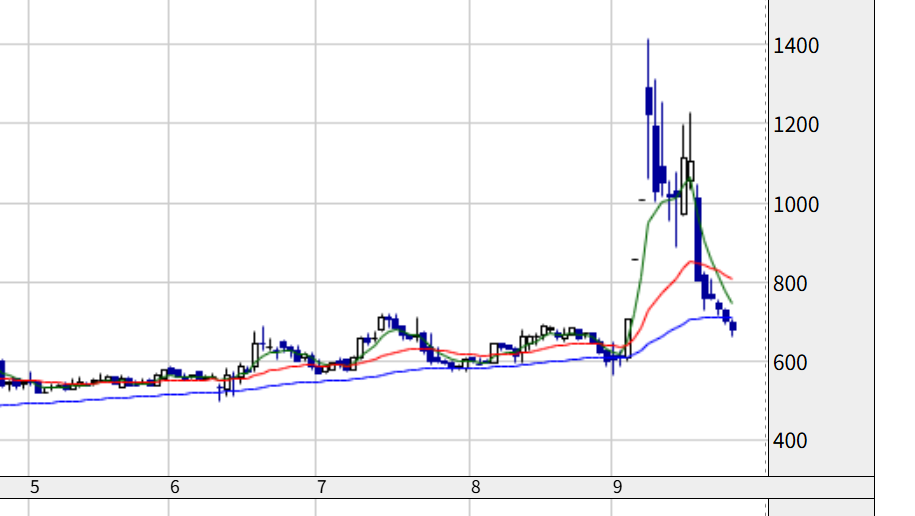Image resolution: width=915 pixels, height=516 pixels.
Task: Click month 7 on the time axis
Action: (x=322, y=487)
